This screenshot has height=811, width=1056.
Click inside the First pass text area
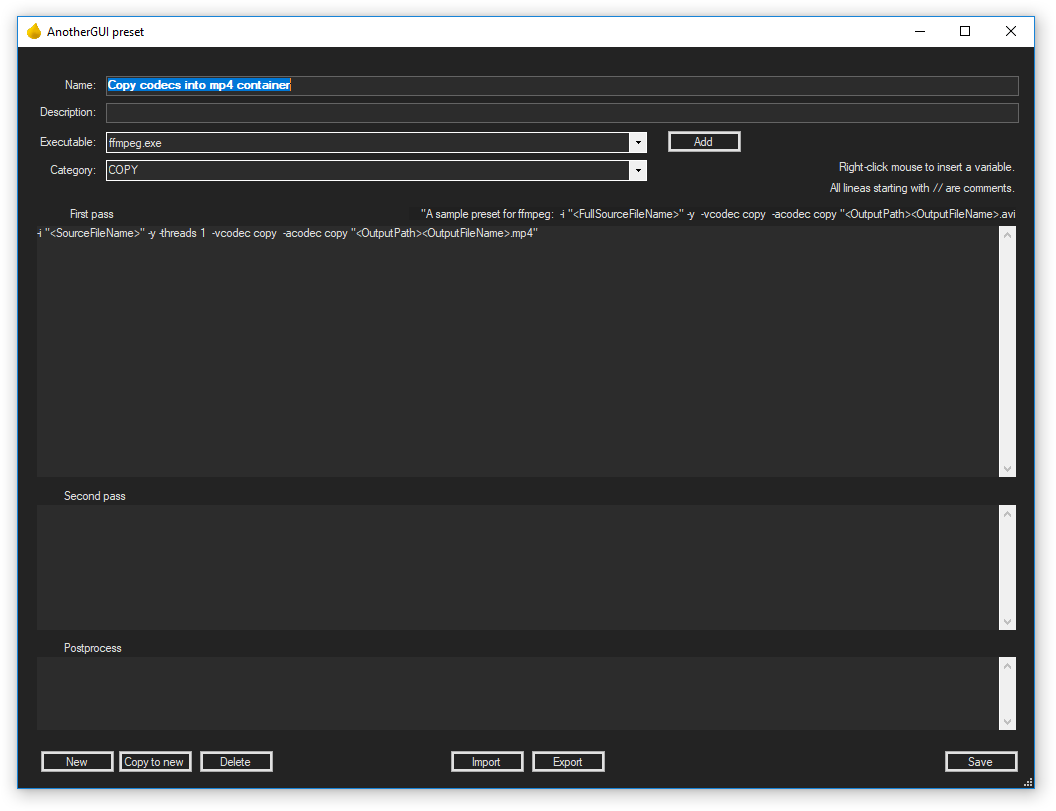pyautogui.click(x=517, y=351)
